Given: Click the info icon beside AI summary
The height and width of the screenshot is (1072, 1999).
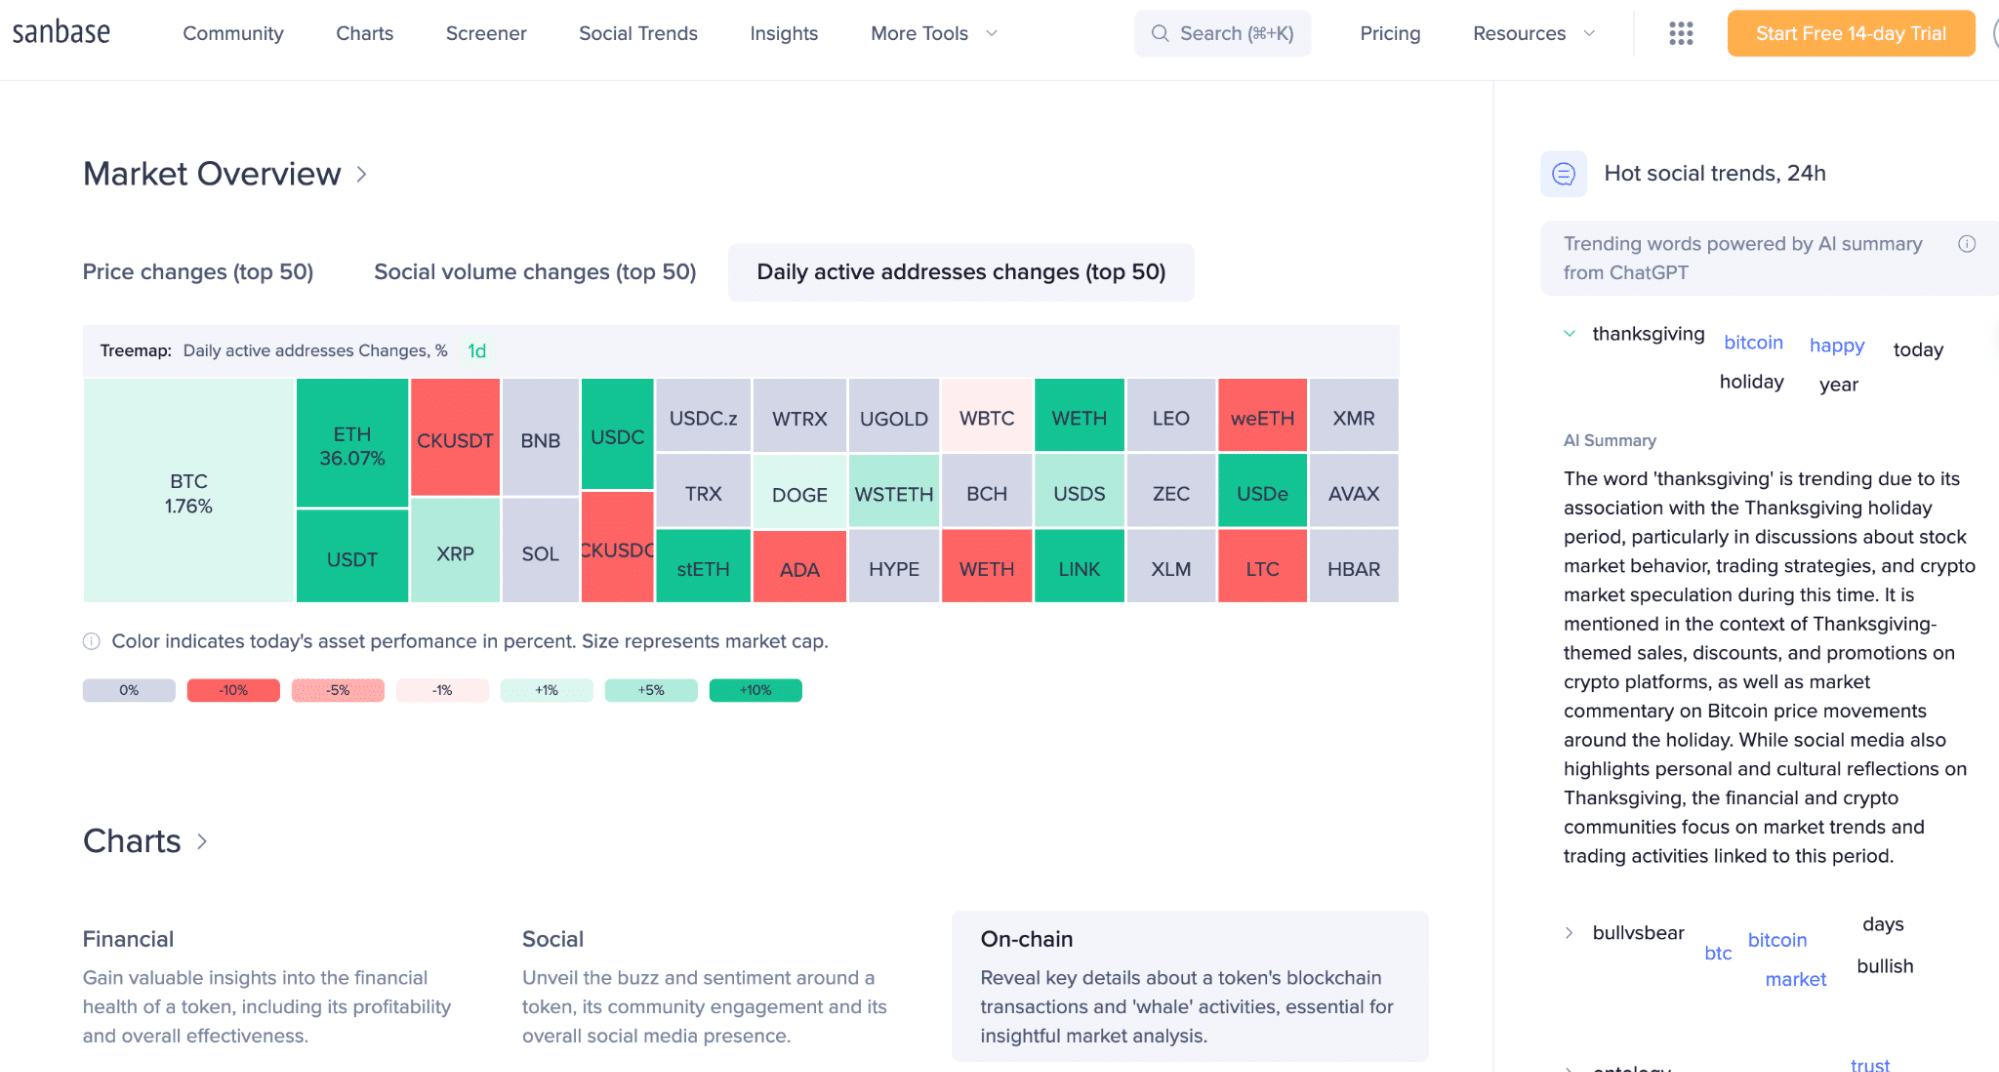Looking at the screenshot, I should click(1966, 244).
